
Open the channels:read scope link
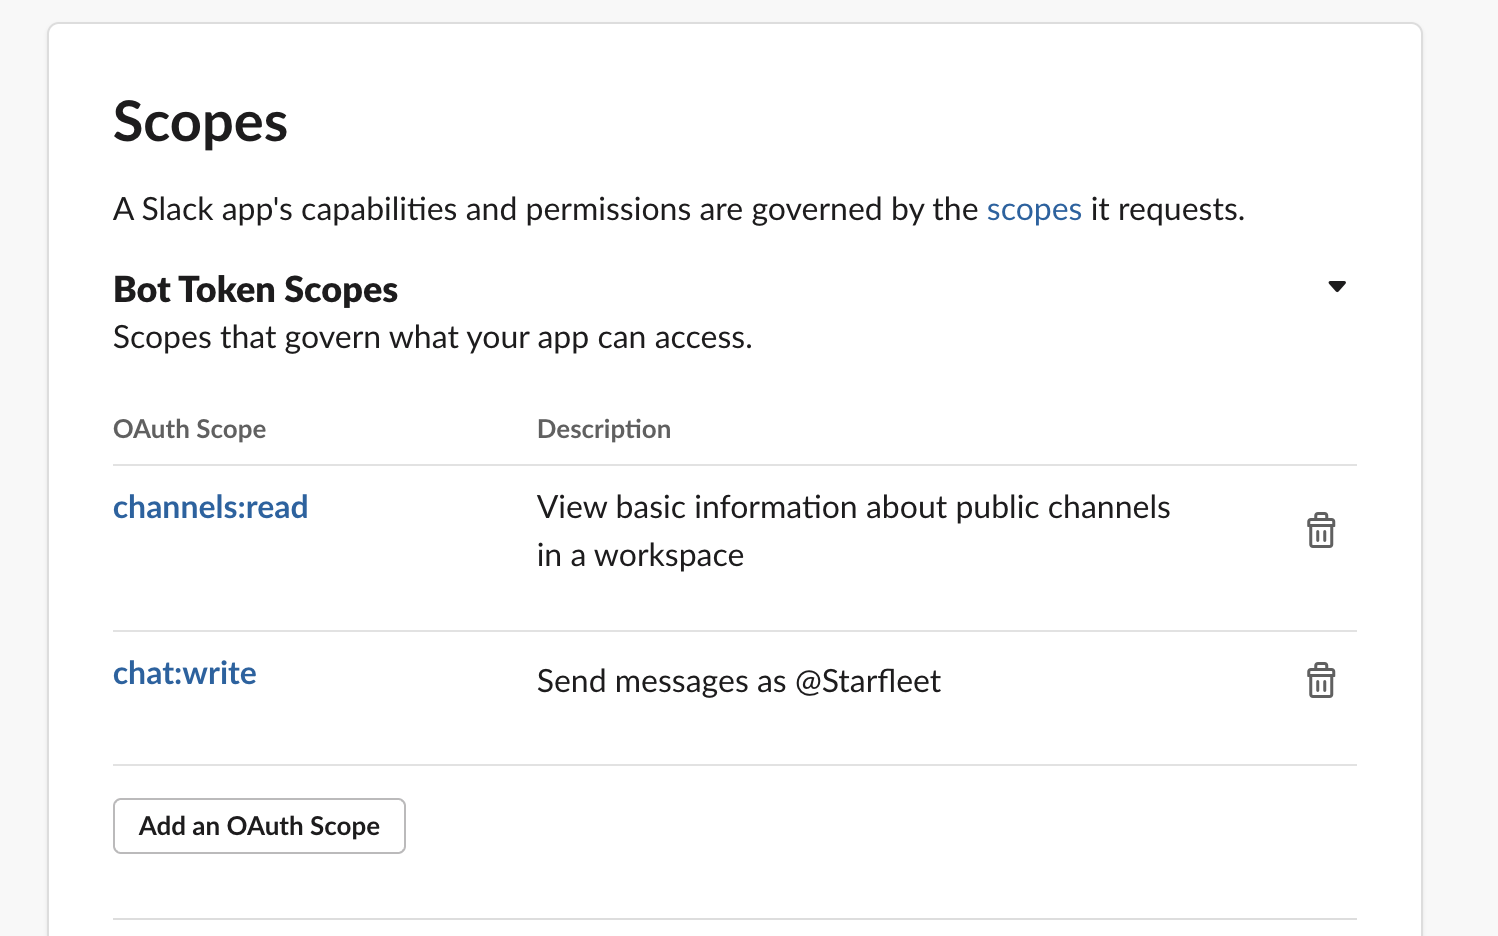pos(210,507)
